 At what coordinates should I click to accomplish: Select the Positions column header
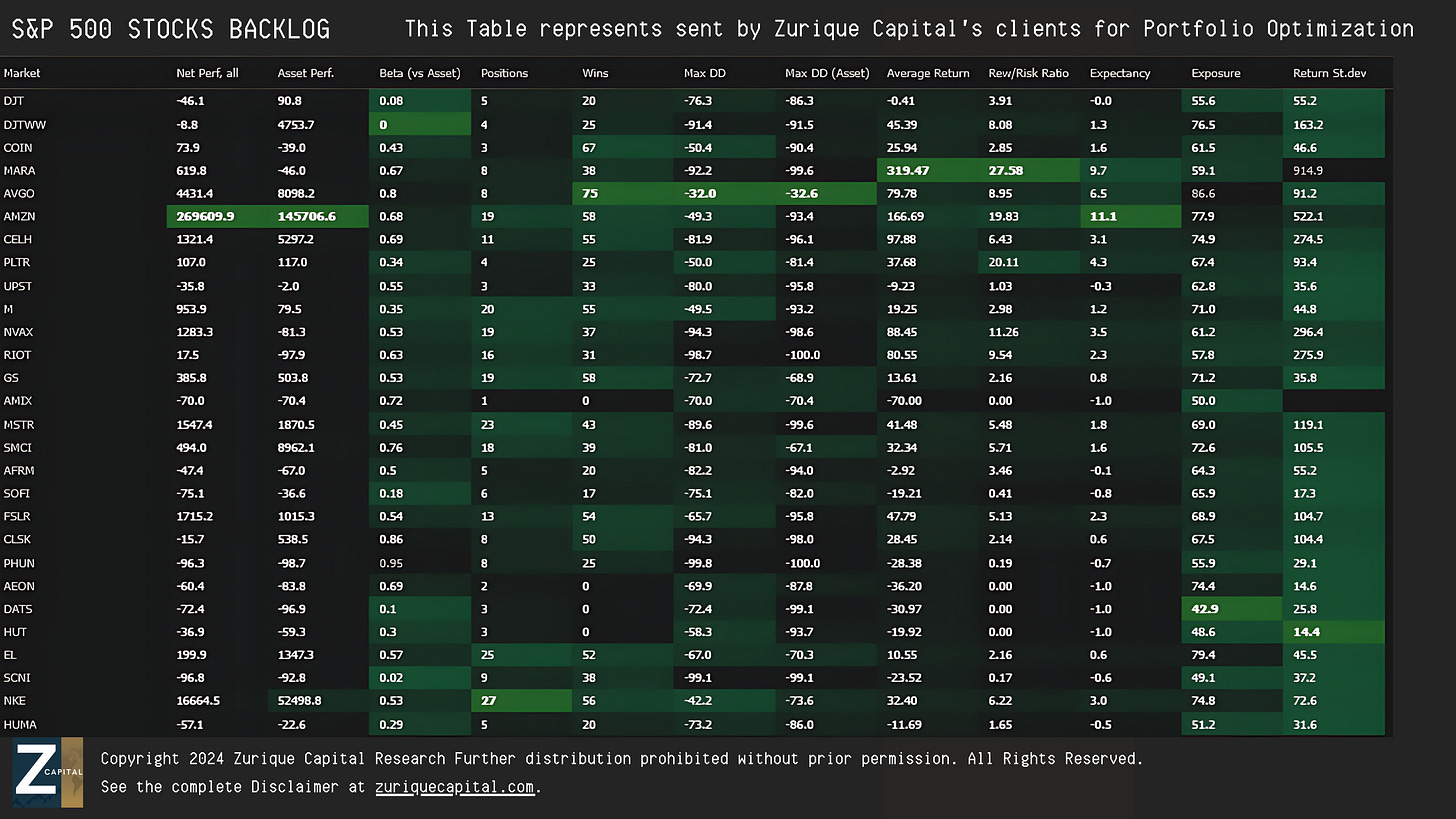coord(504,73)
